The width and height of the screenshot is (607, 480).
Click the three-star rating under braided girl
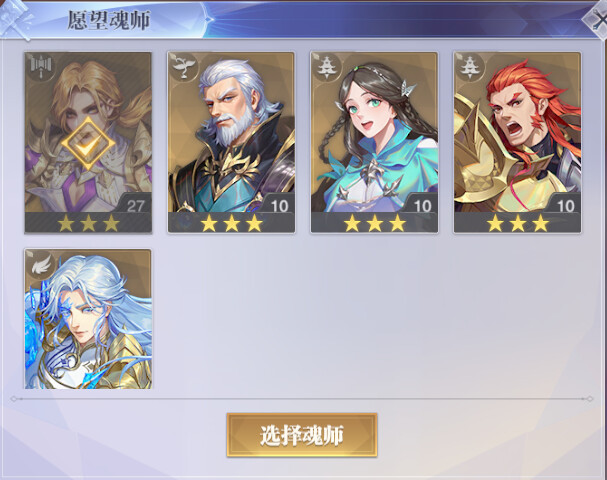[x=375, y=223]
